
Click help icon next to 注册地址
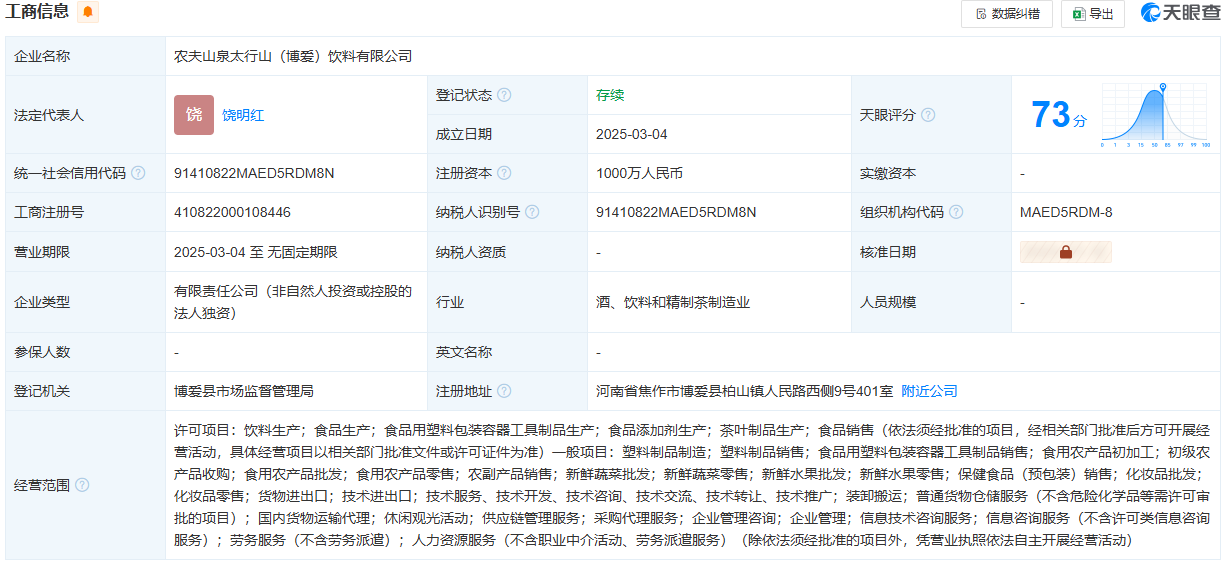[x=504, y=391]
